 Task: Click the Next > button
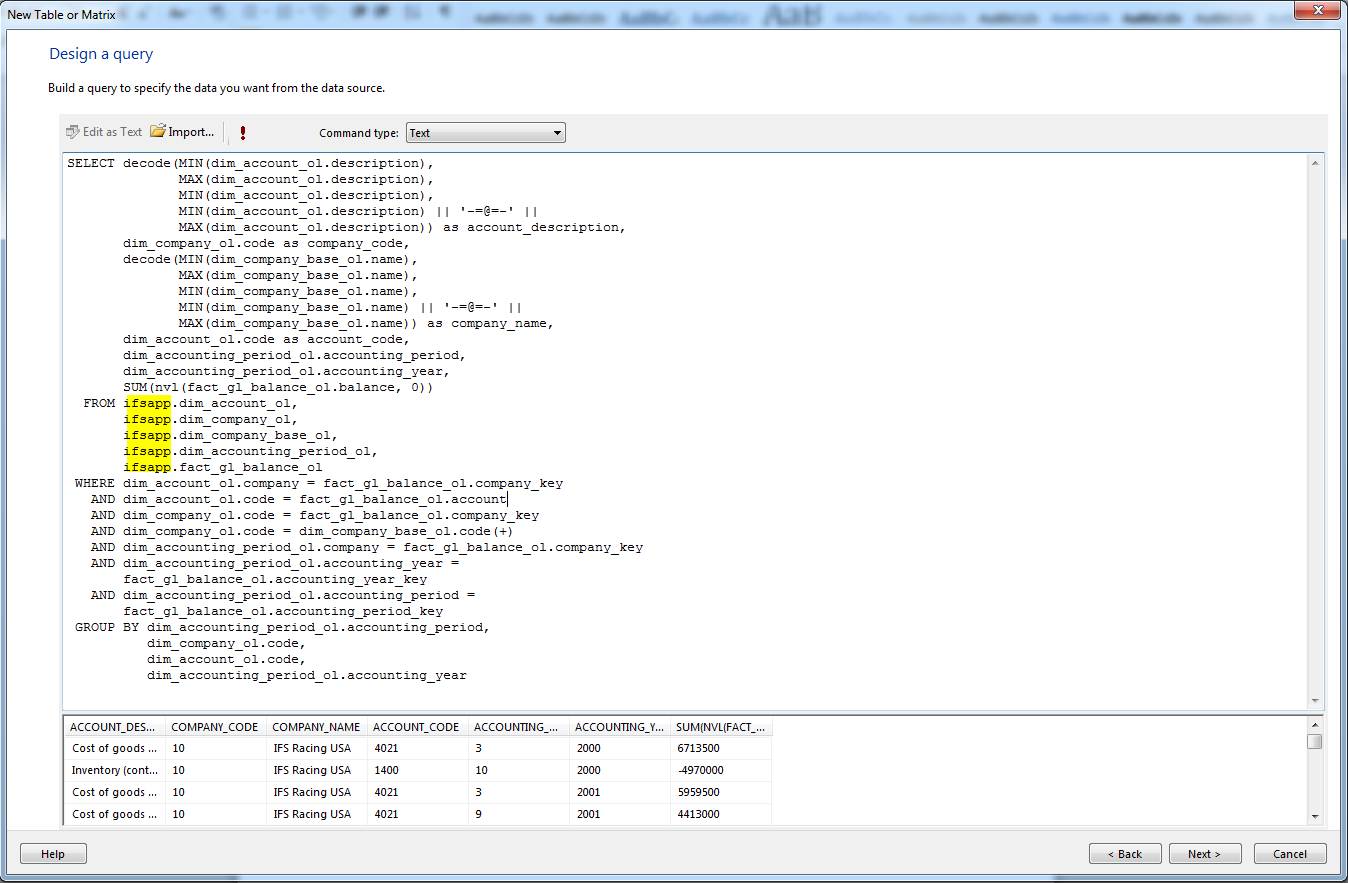tap(1204, 853)
